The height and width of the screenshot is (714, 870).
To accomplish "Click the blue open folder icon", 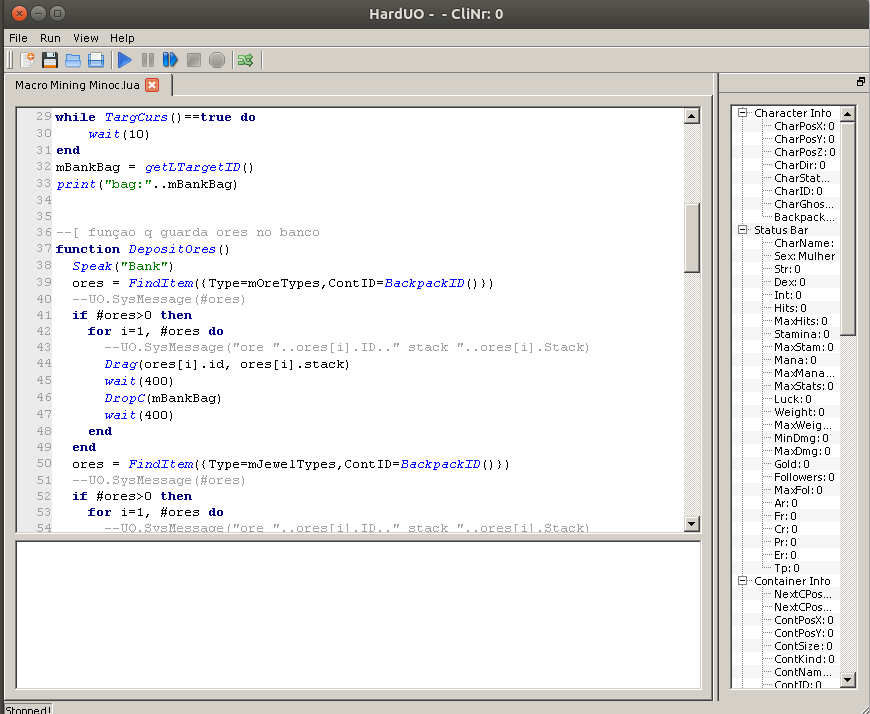I will point(73,60).
